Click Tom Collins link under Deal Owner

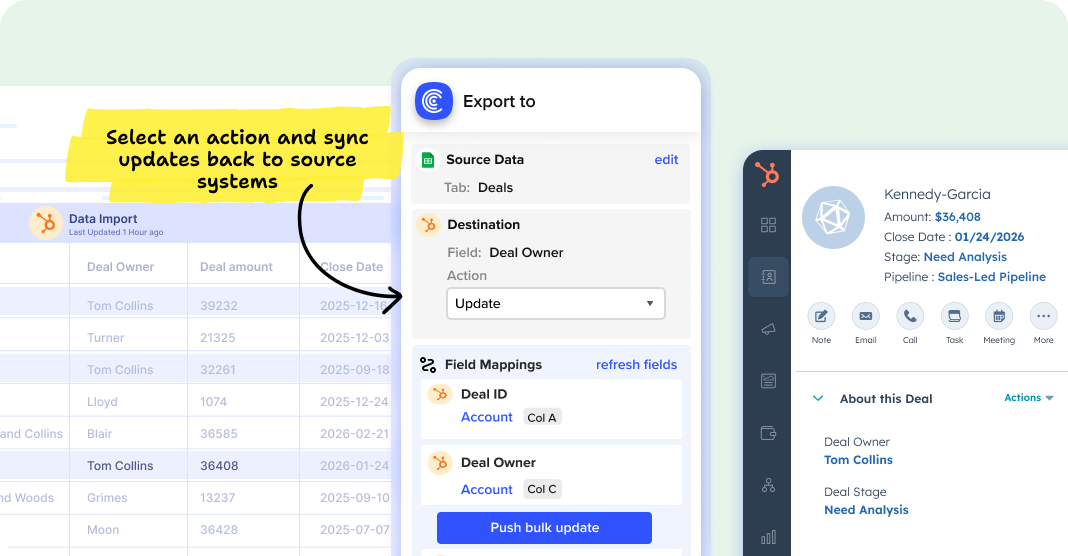point(858,460)
